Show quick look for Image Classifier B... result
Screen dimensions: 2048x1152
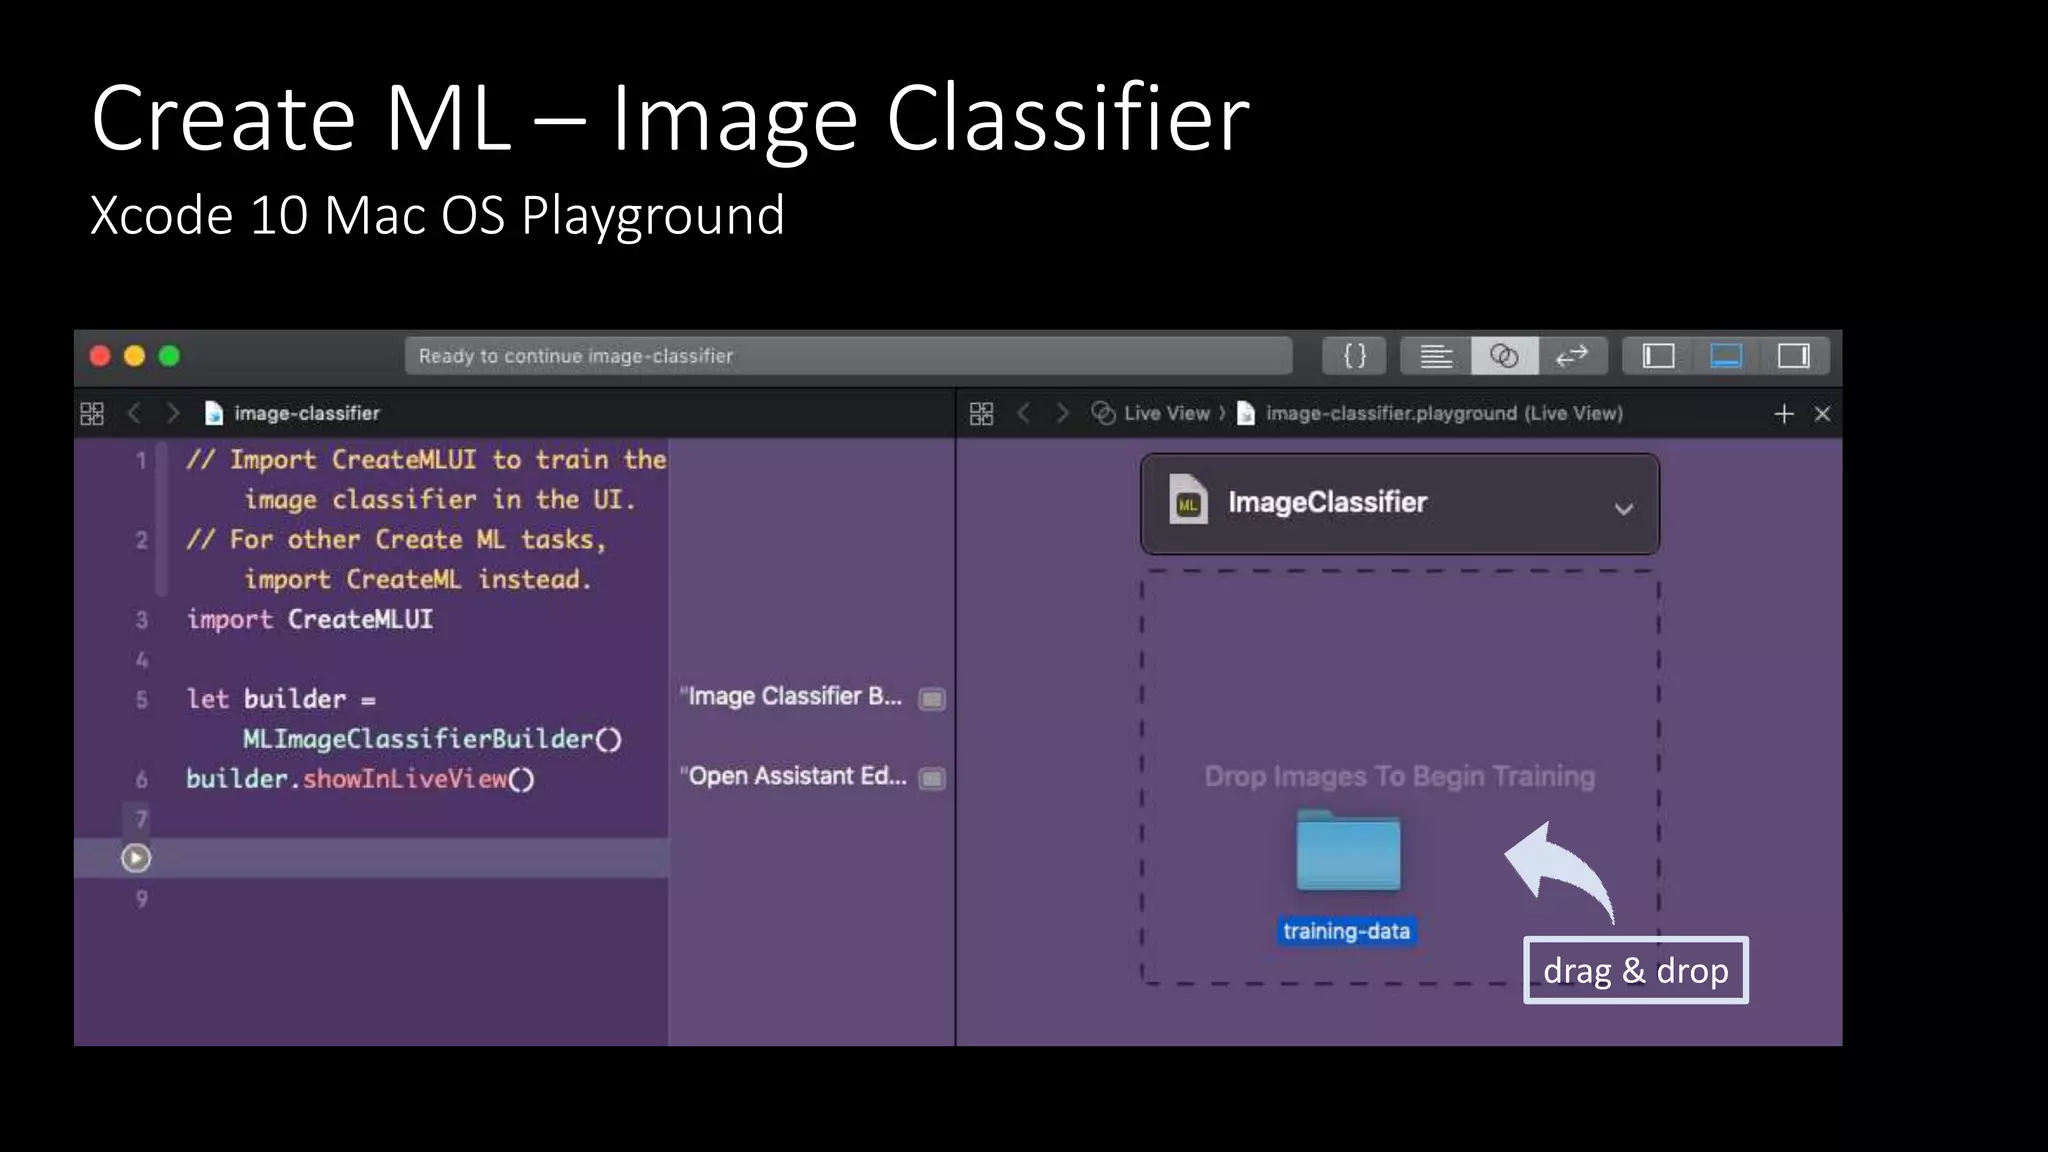(x=931, y=699)
